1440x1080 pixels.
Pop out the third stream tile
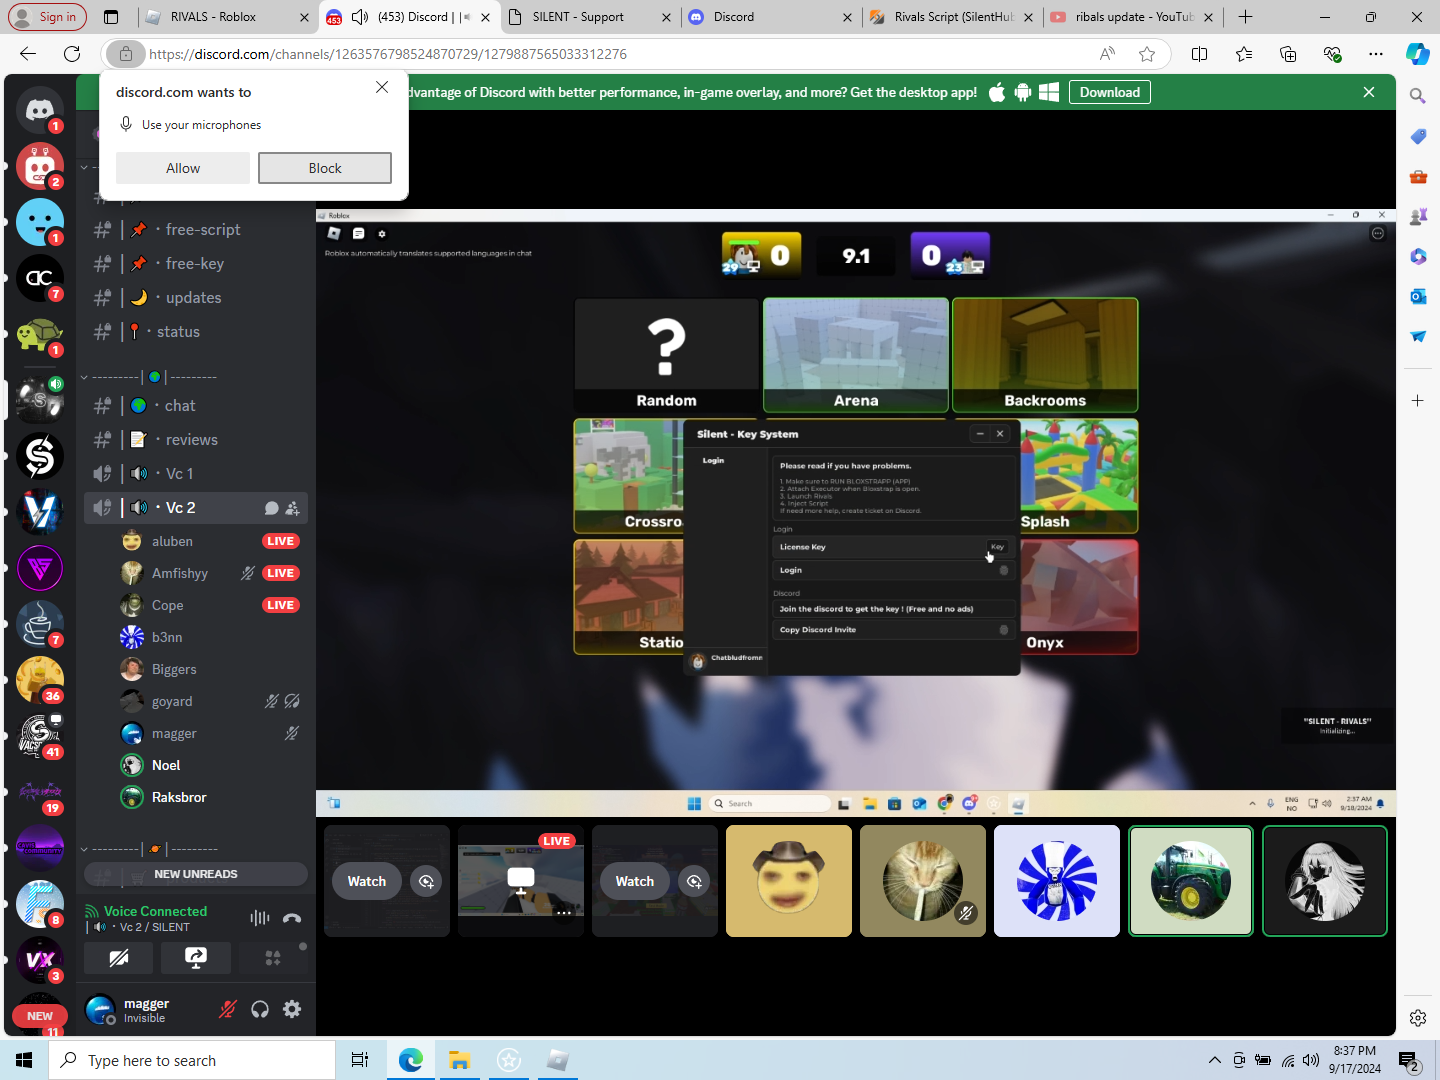tap(695, 881)
